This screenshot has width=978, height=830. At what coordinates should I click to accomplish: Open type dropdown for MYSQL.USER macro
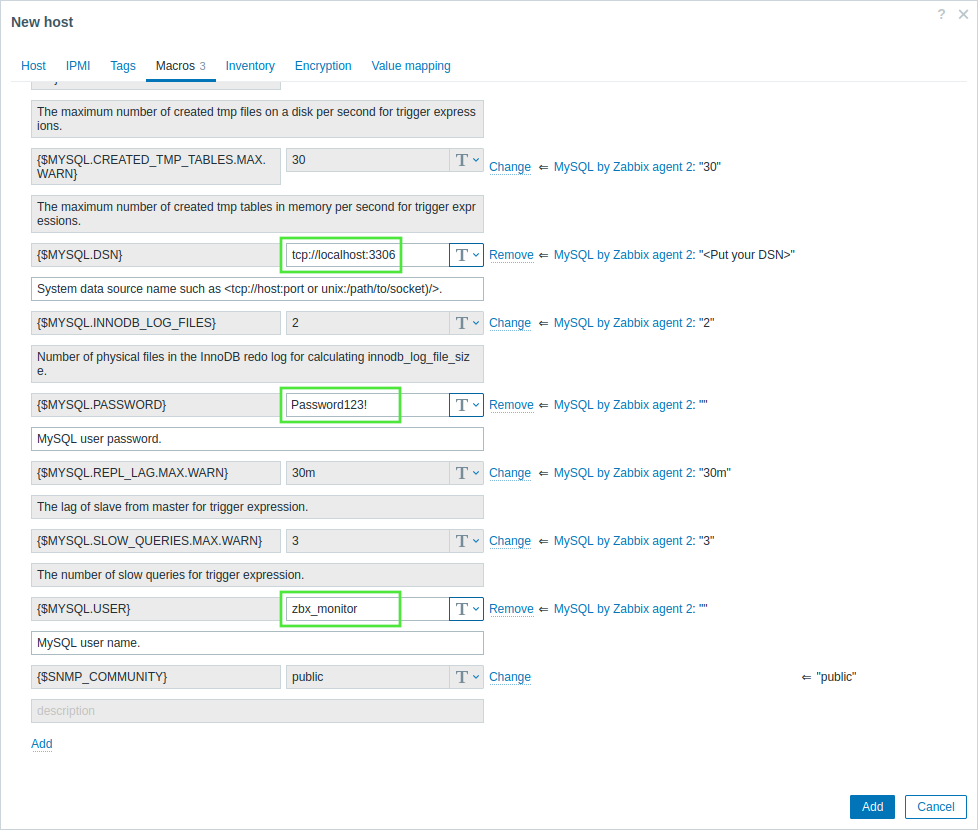pyautogui.click(x=467, y=609)
